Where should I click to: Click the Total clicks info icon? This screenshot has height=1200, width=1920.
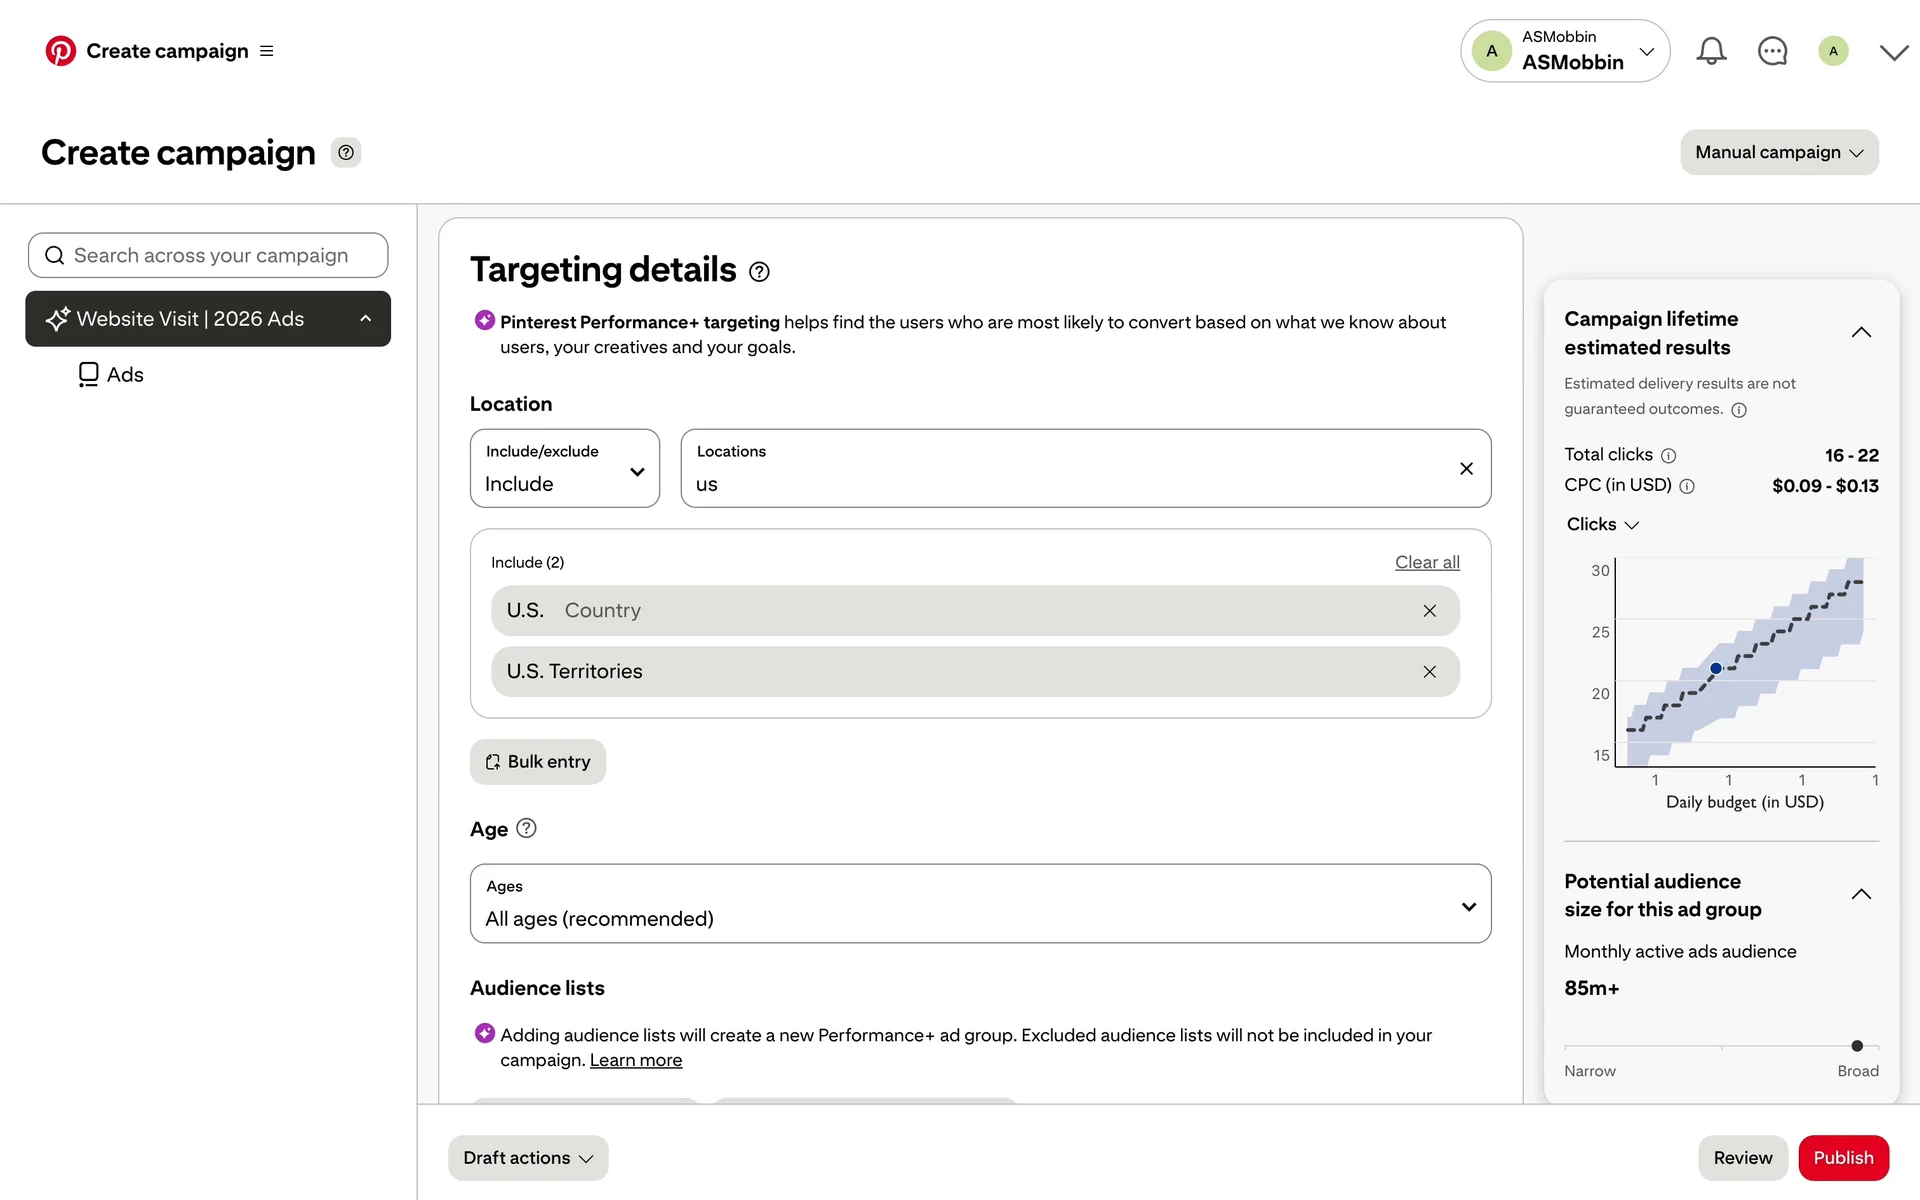1668,456
